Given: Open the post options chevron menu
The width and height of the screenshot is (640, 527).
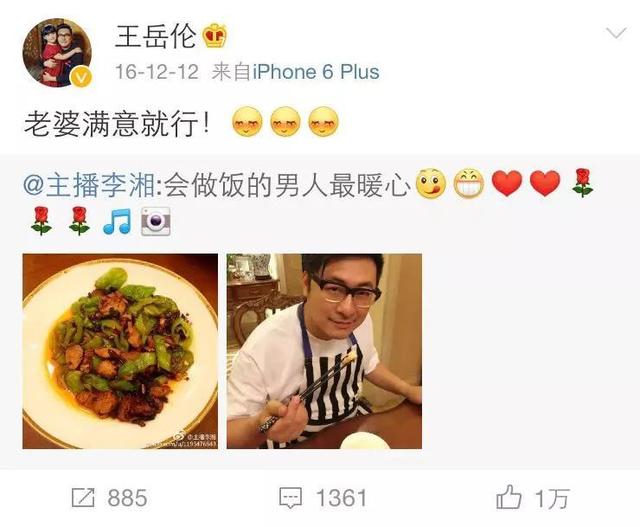Looking at the screenshot, I should (616, 33).
